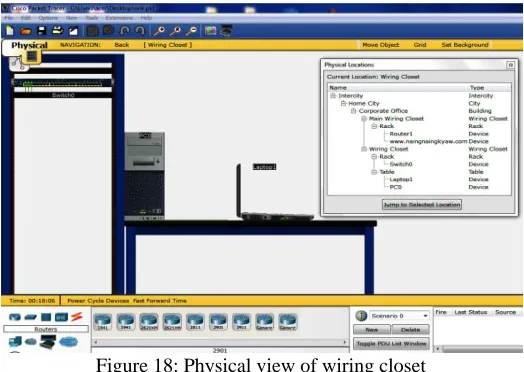
Task: Click the Undo arrow icon
Action: (x=125, y=31)
